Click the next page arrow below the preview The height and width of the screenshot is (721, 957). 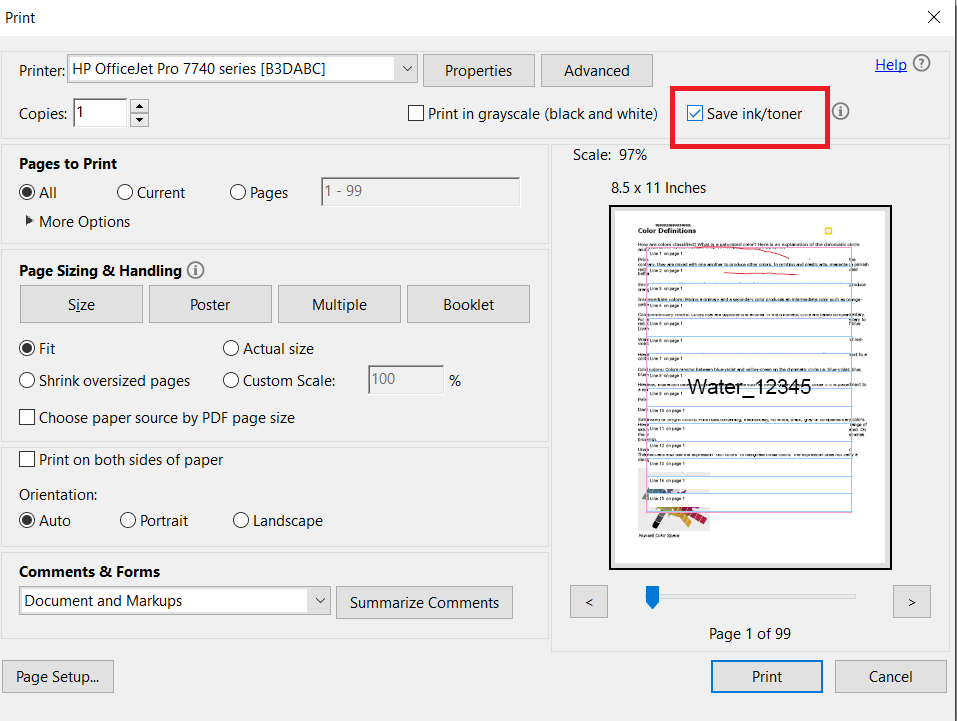point(911,601)
